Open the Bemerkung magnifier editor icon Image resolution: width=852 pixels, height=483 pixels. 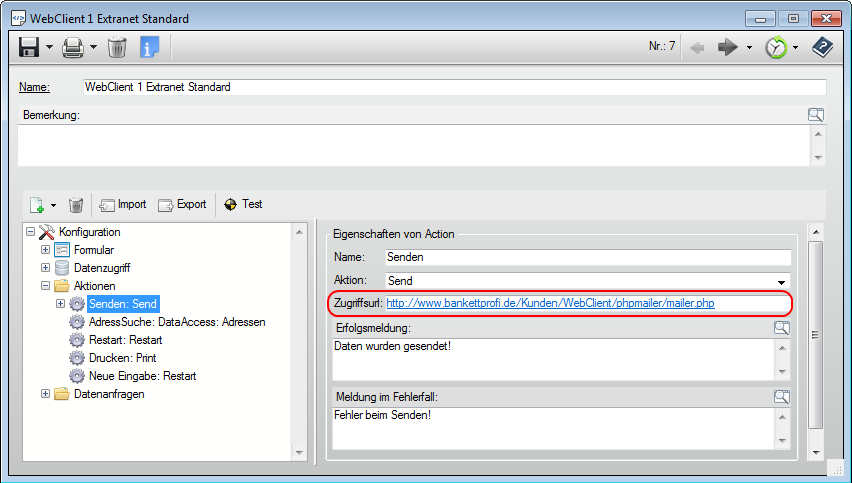(x=816, y=115)
